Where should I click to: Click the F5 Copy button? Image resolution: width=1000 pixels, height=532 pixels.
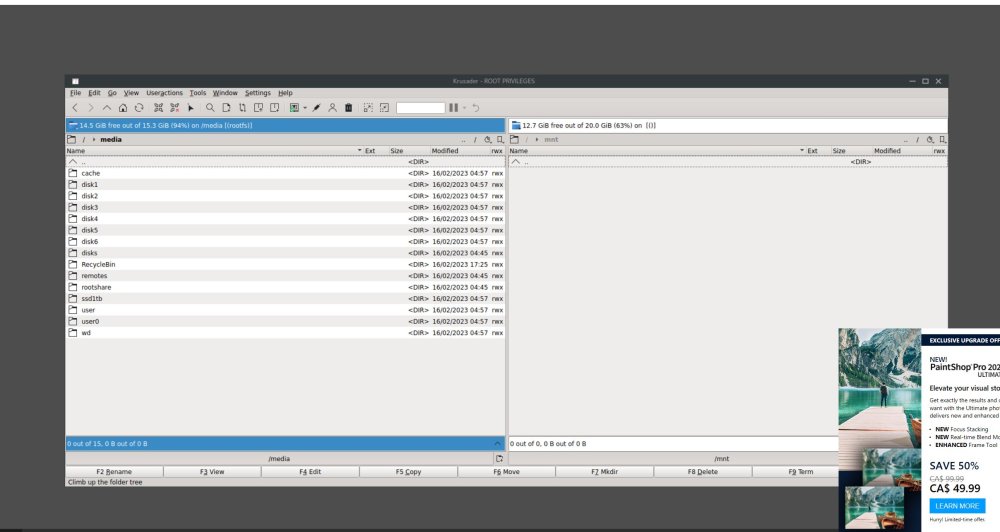coord(408,471)
